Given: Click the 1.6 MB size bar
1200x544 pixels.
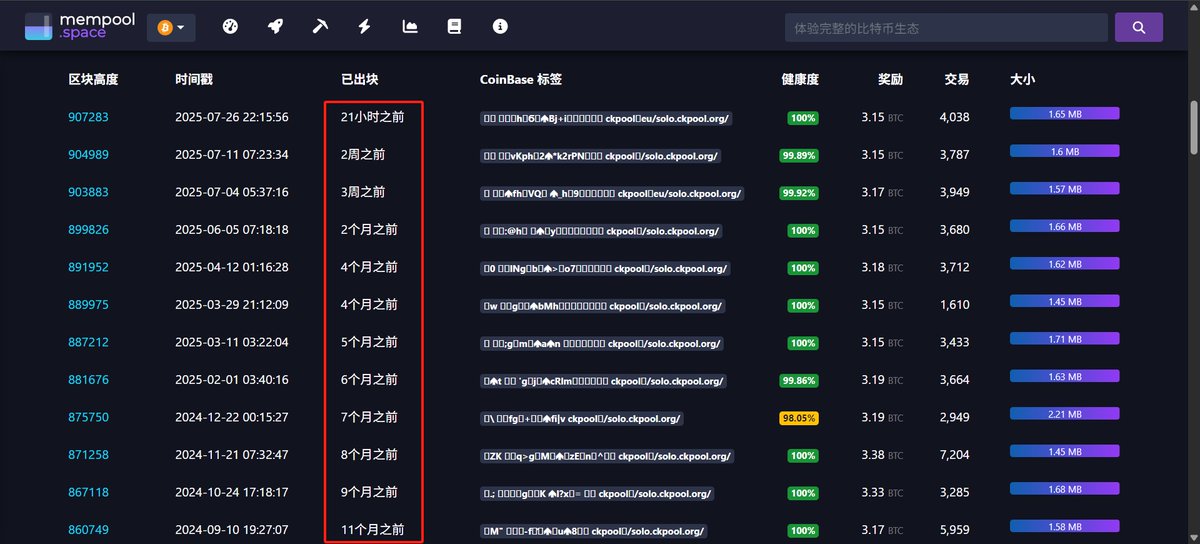Looking at the screenshot, I should click(x=1064, y=151).
